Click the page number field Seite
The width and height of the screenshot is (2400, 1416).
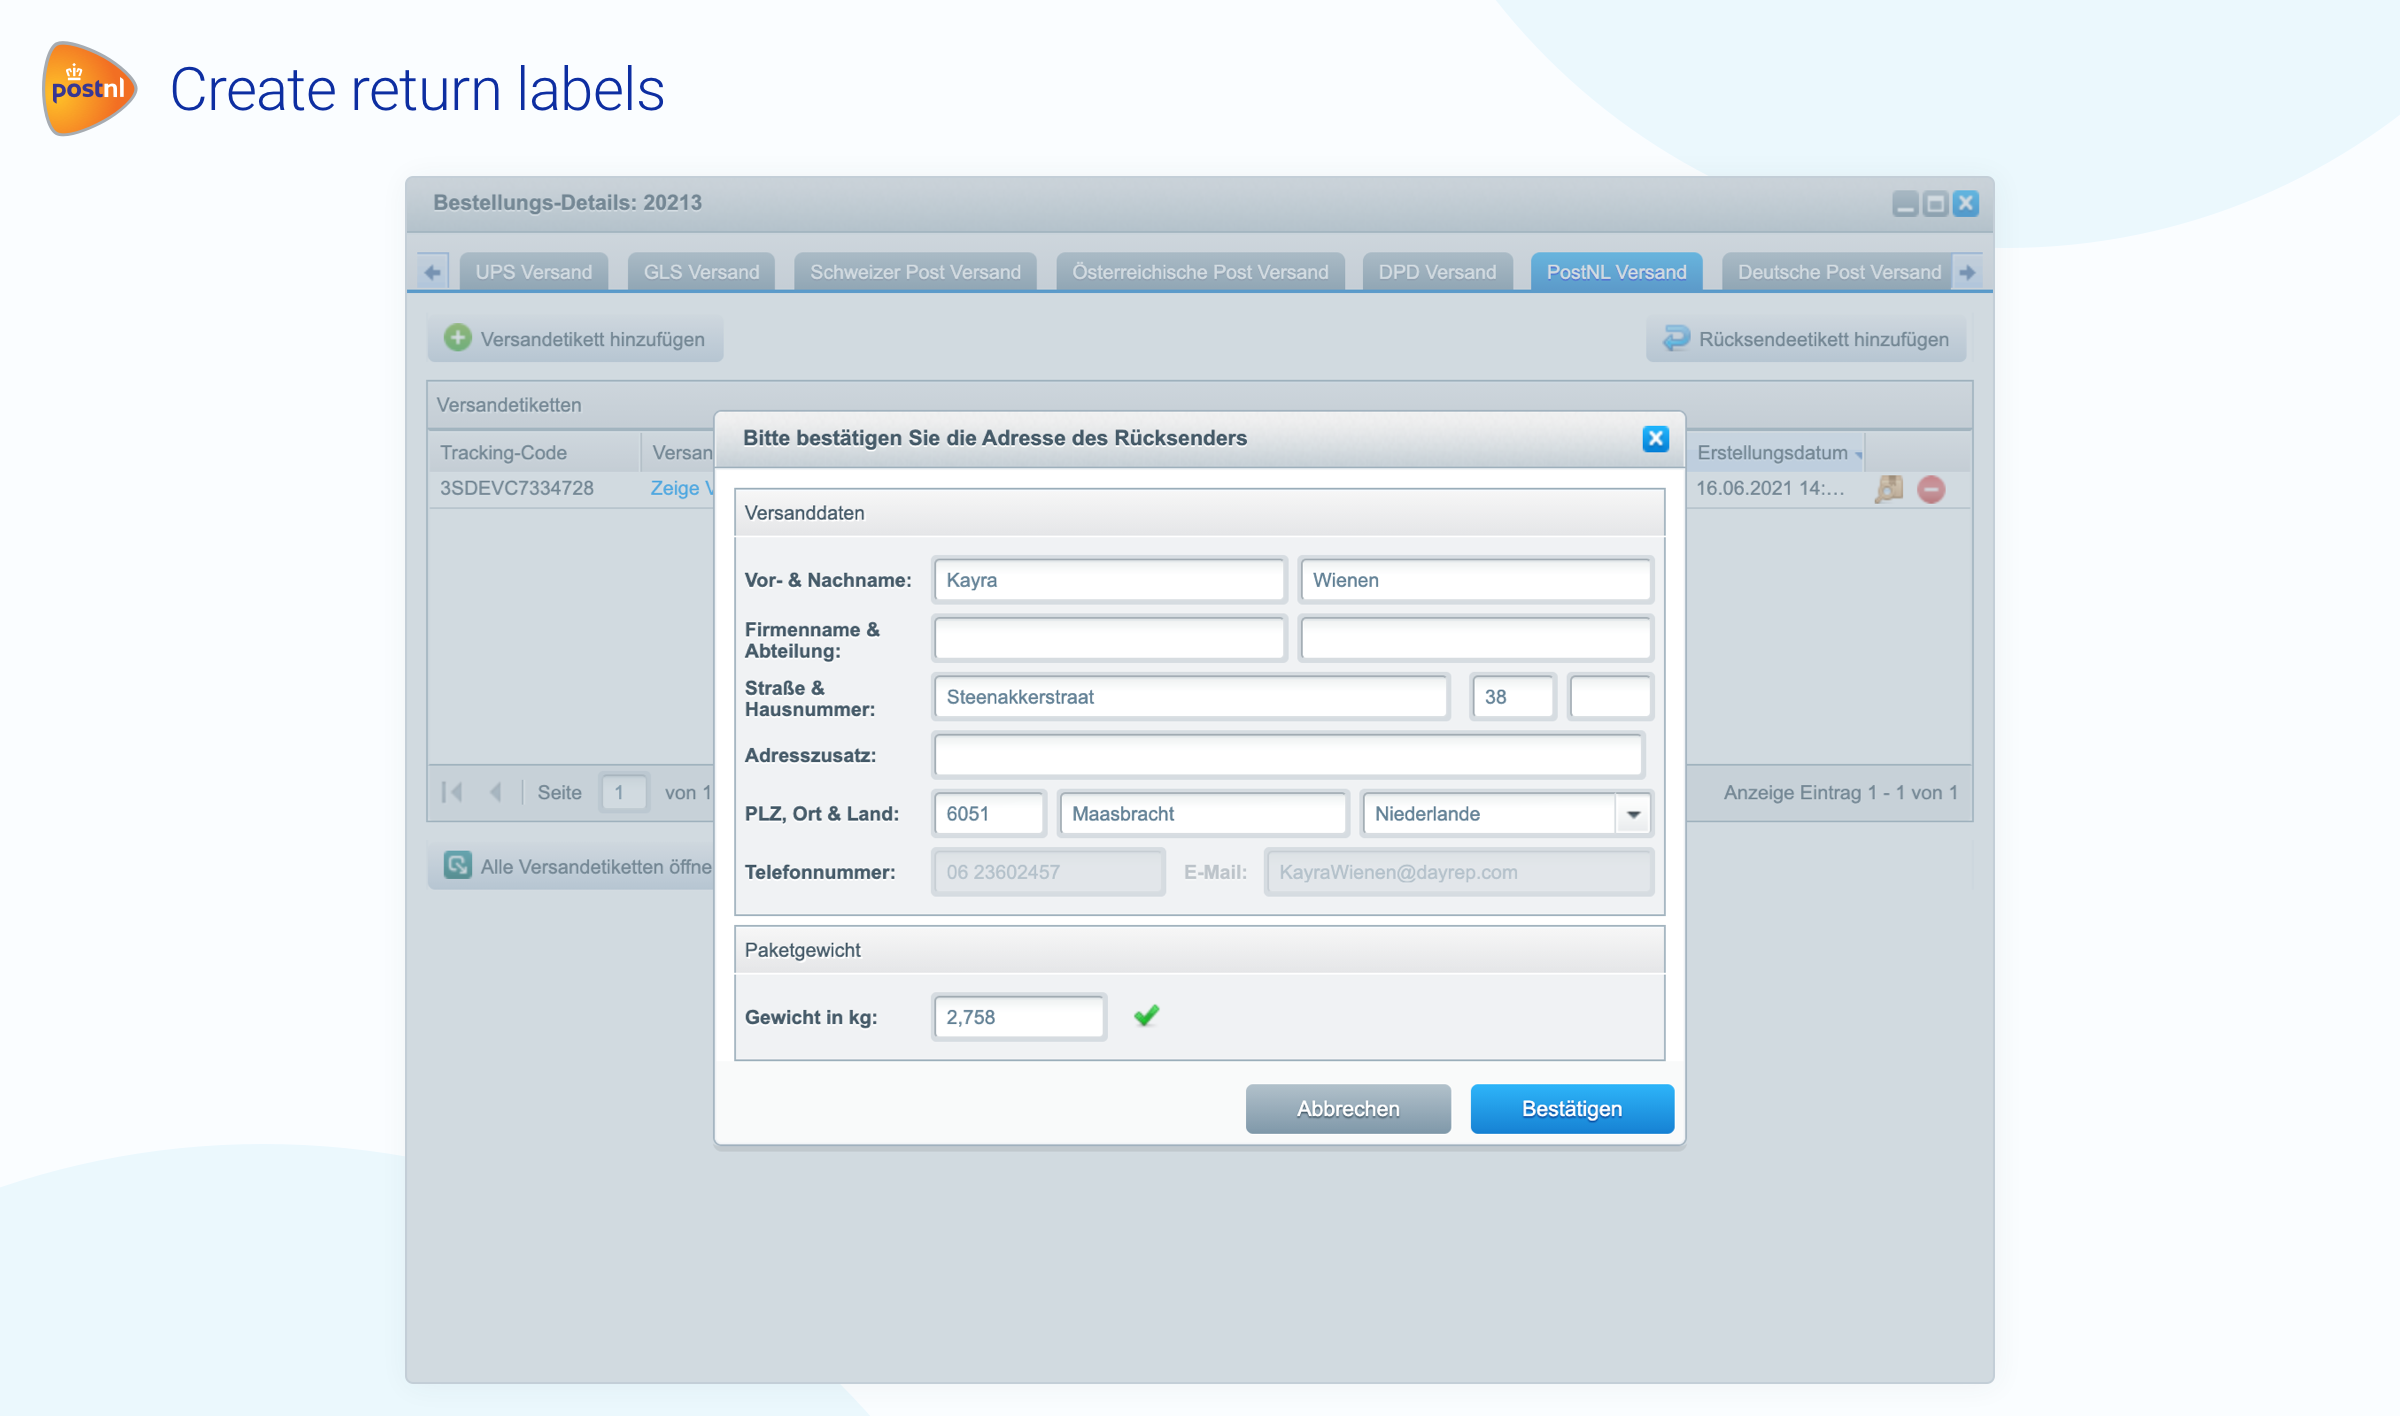click(623, 792)
